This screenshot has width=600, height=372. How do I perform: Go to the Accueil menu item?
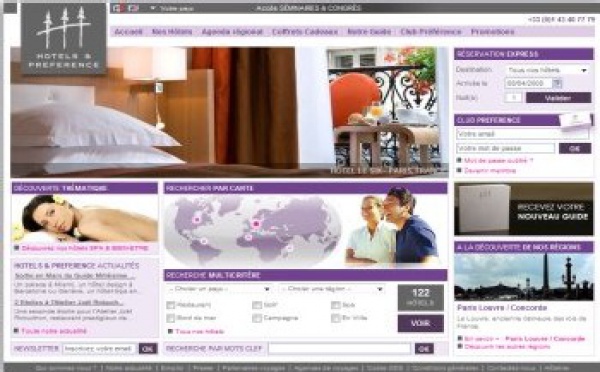tap(129, 32)
